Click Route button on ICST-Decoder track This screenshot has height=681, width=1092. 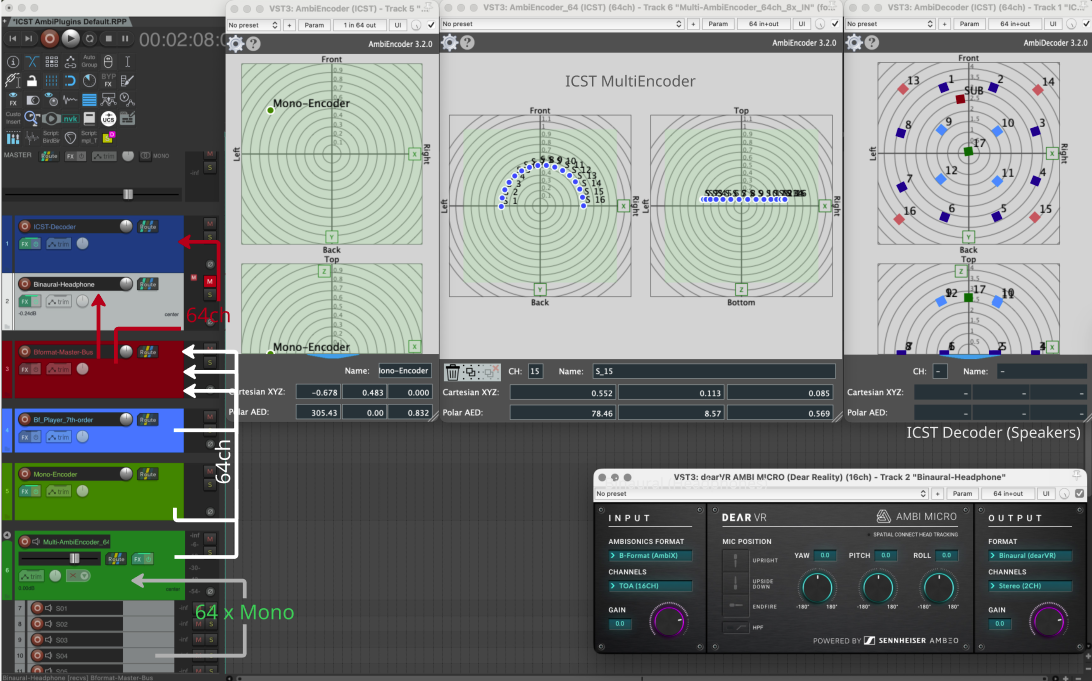(148, 226)
